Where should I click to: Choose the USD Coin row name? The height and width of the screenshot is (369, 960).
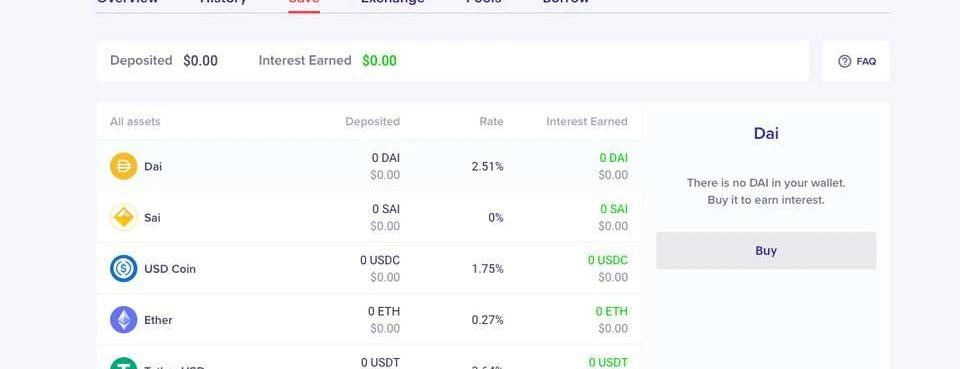tap(170, 269)
